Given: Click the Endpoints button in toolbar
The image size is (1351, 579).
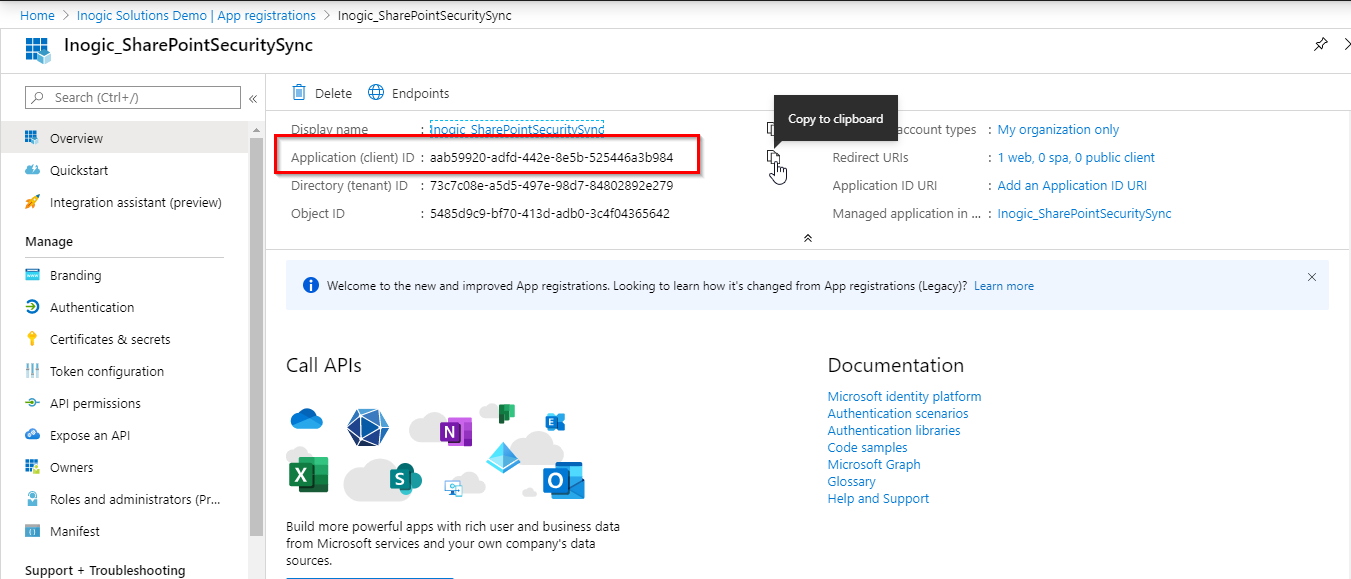Looking at the screenshot, I should [408, 93].
